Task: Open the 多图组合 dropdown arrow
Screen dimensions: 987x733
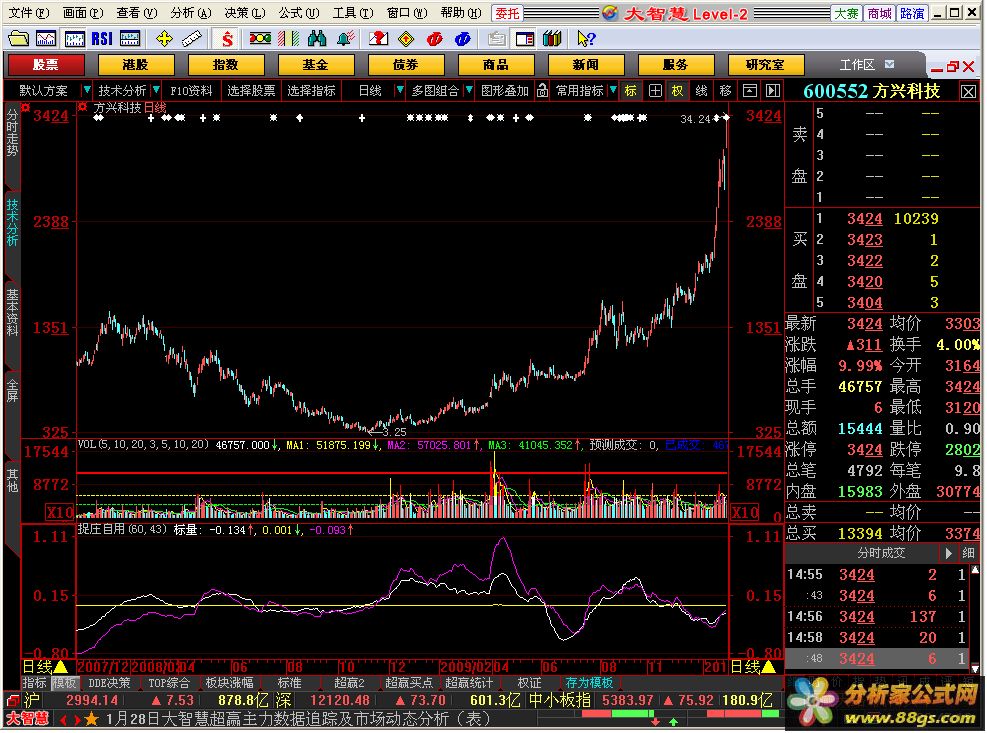Action: (x=469, y=91)
